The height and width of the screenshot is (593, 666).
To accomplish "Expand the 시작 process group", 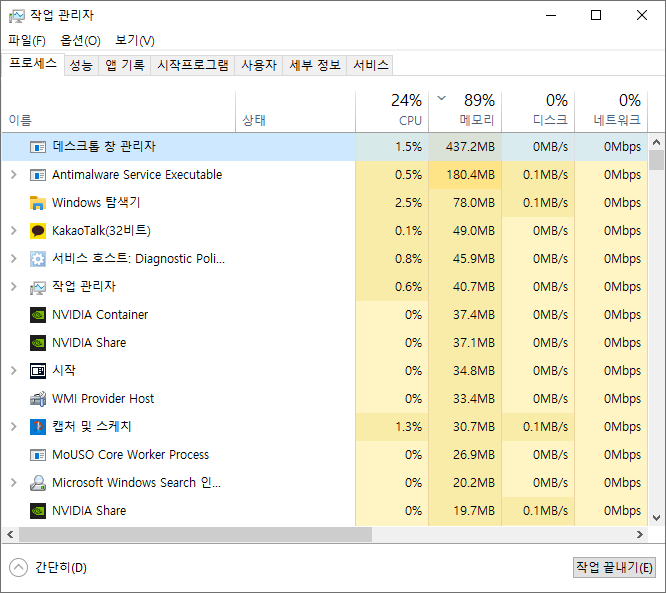I will coord(14,371).
